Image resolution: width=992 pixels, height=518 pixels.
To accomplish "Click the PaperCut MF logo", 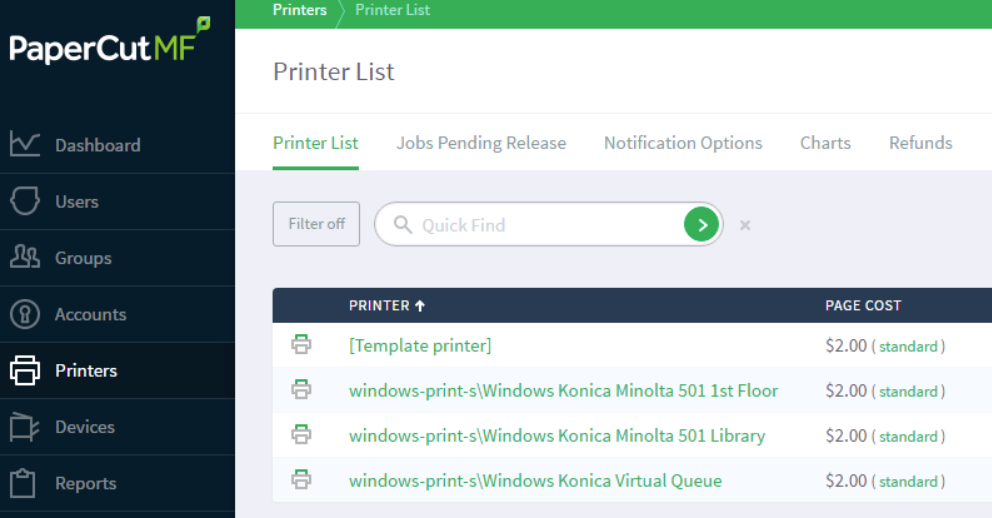I will [109, 41].
